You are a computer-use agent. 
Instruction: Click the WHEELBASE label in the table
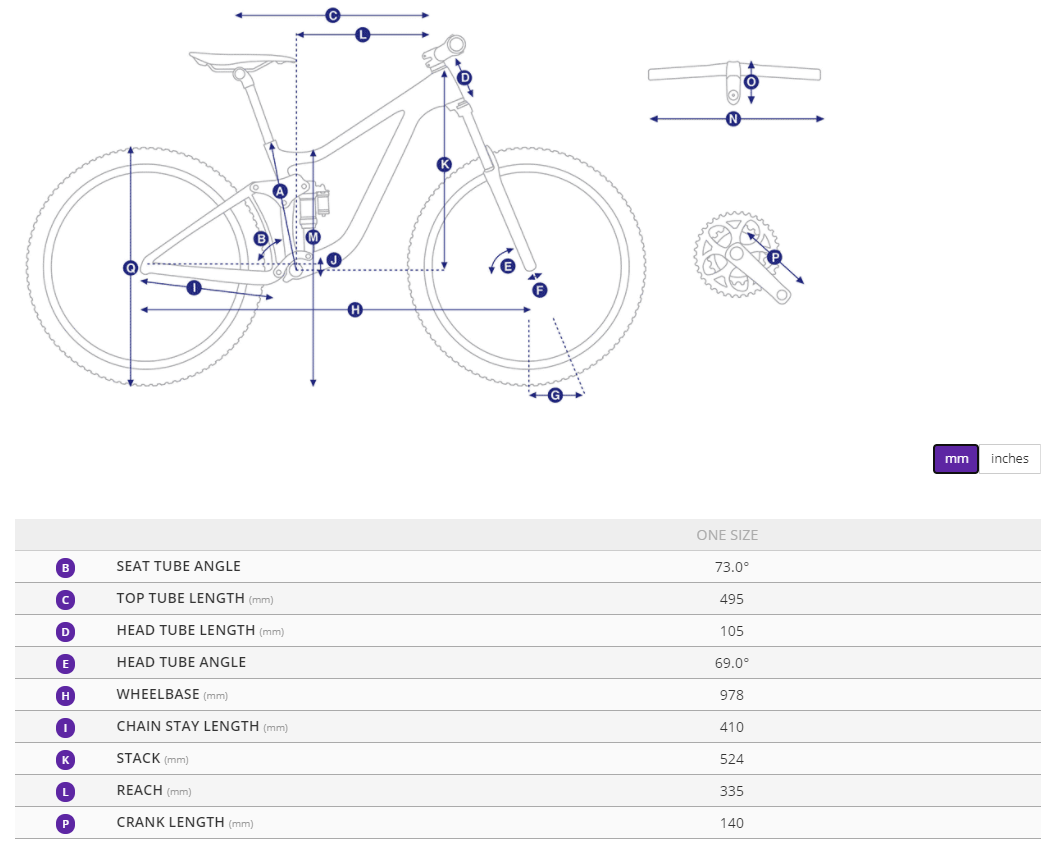(158, 694)
